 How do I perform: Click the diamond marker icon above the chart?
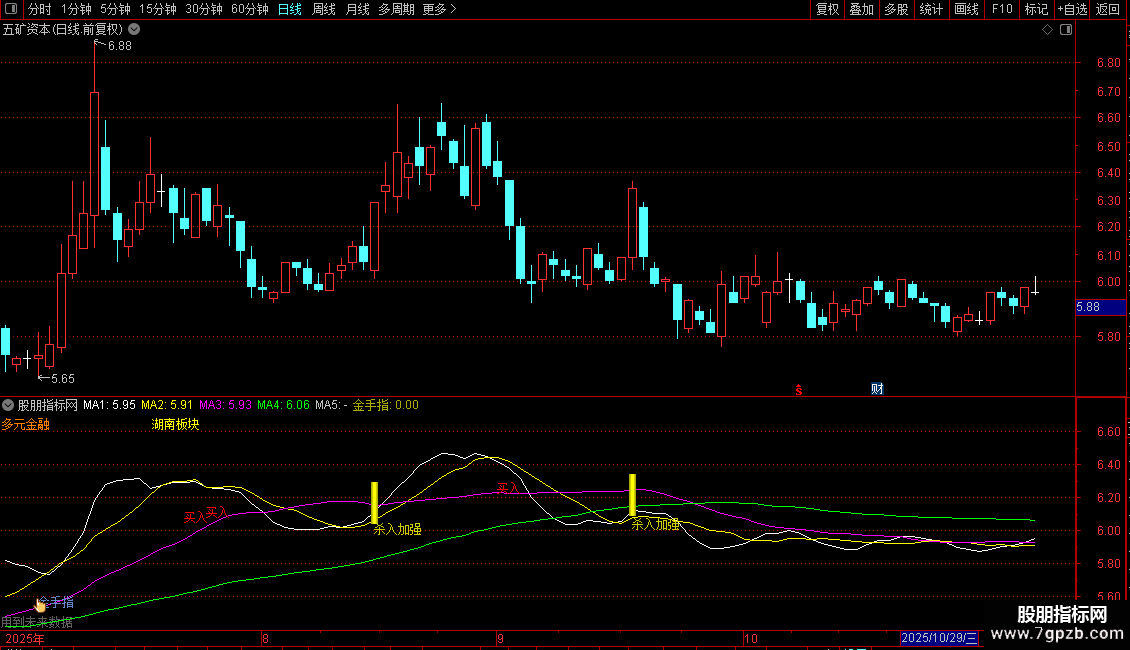[1047, 30]
